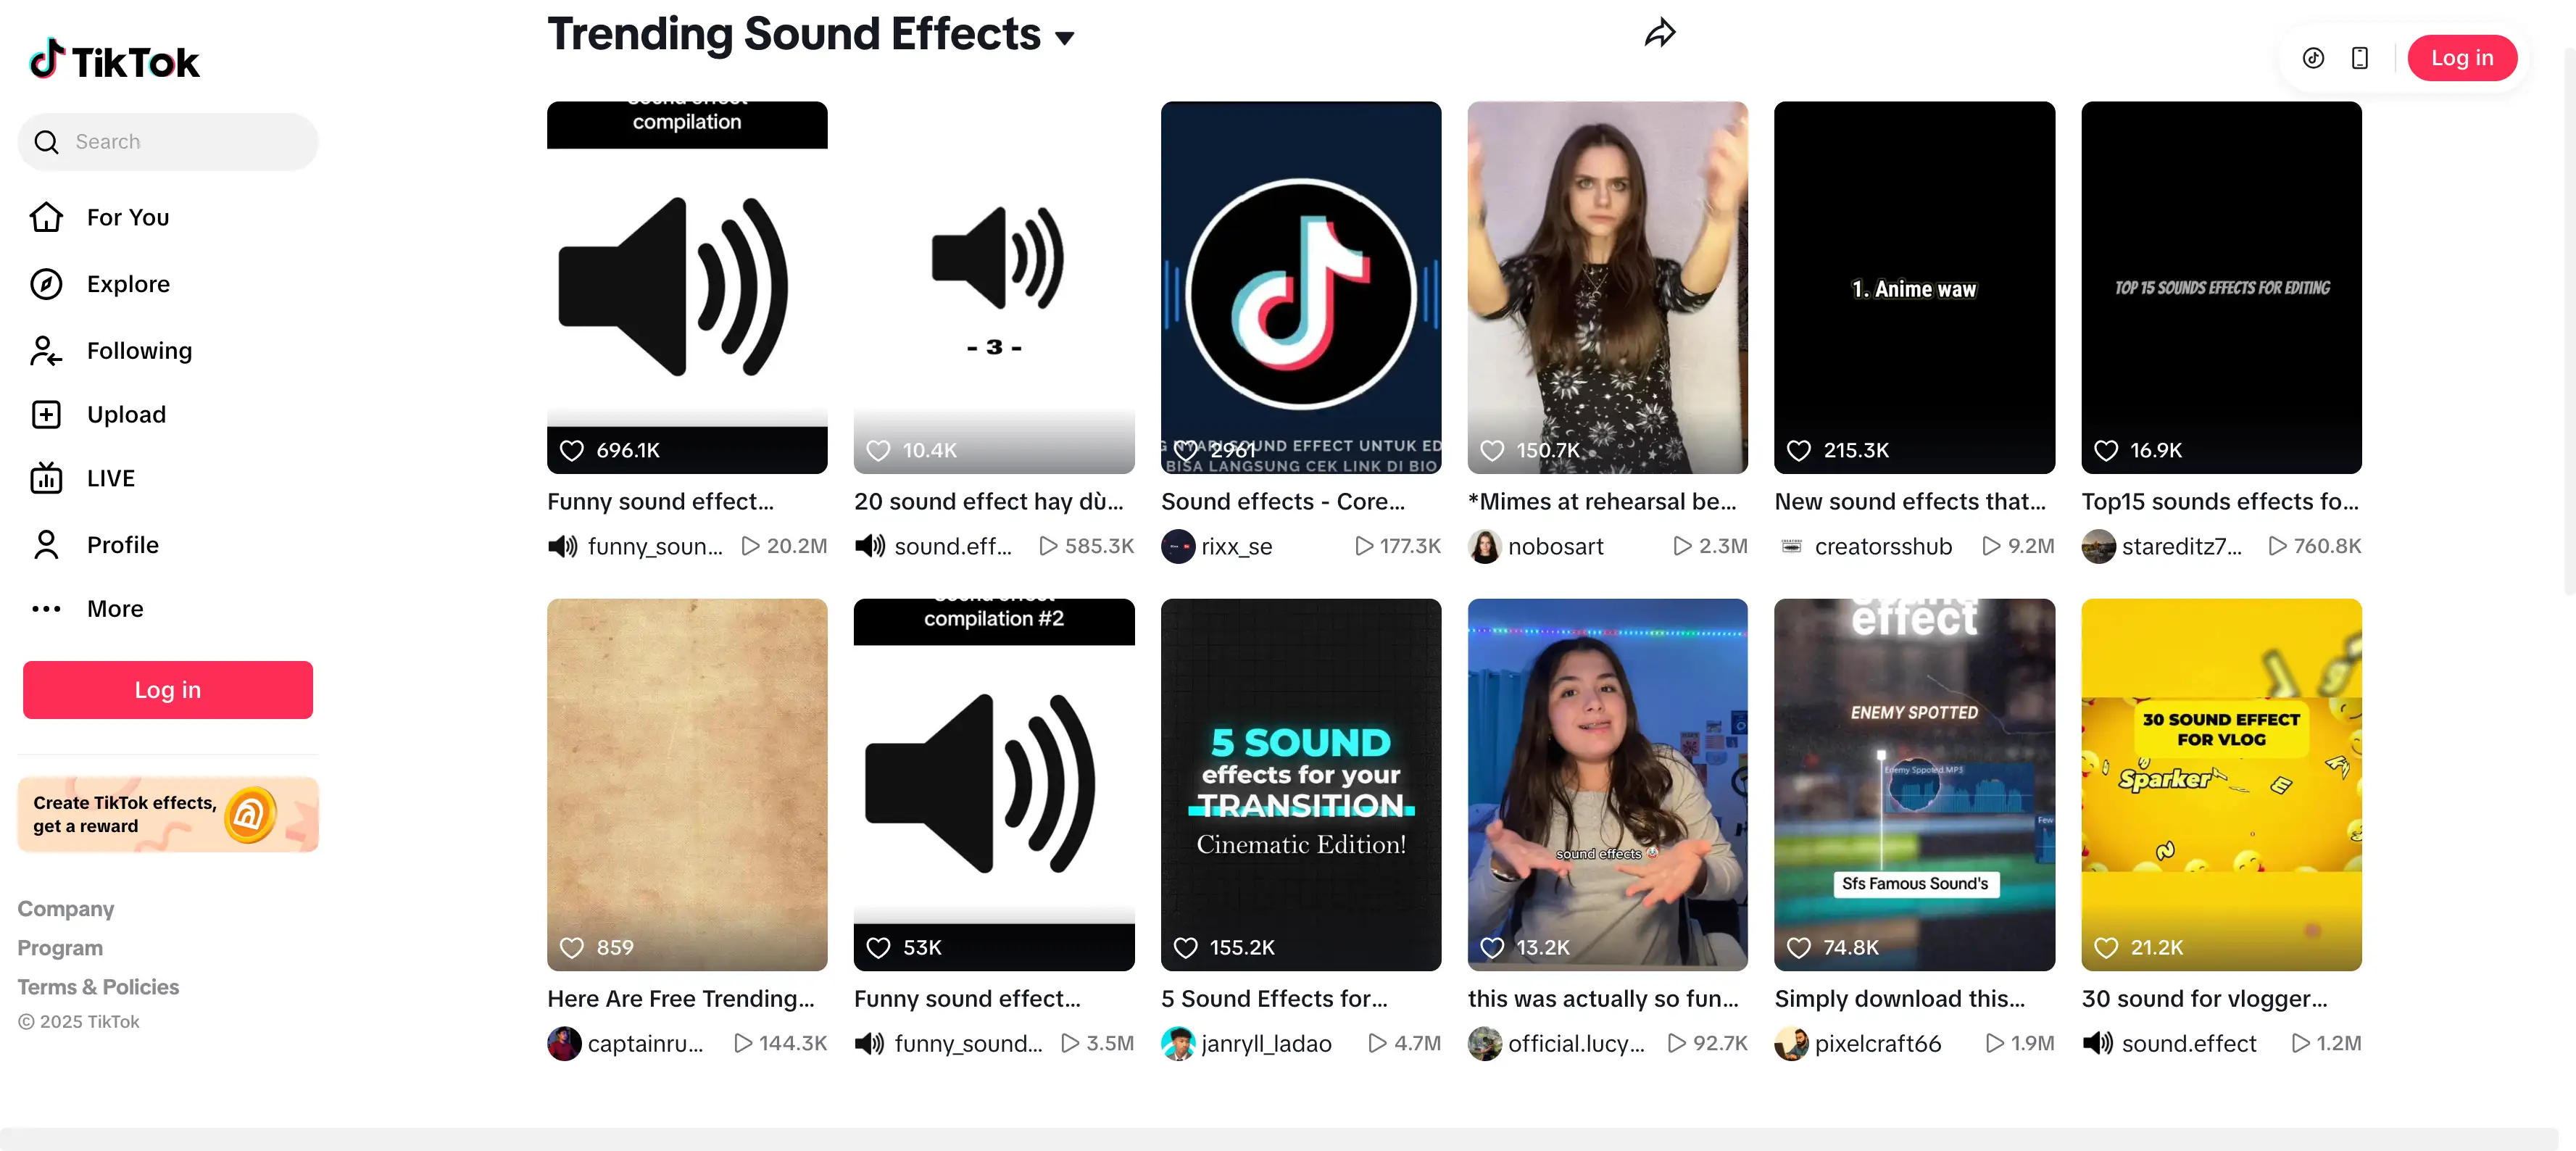
Task: Expand the Terms & Policies section
Action: (98, 987)
